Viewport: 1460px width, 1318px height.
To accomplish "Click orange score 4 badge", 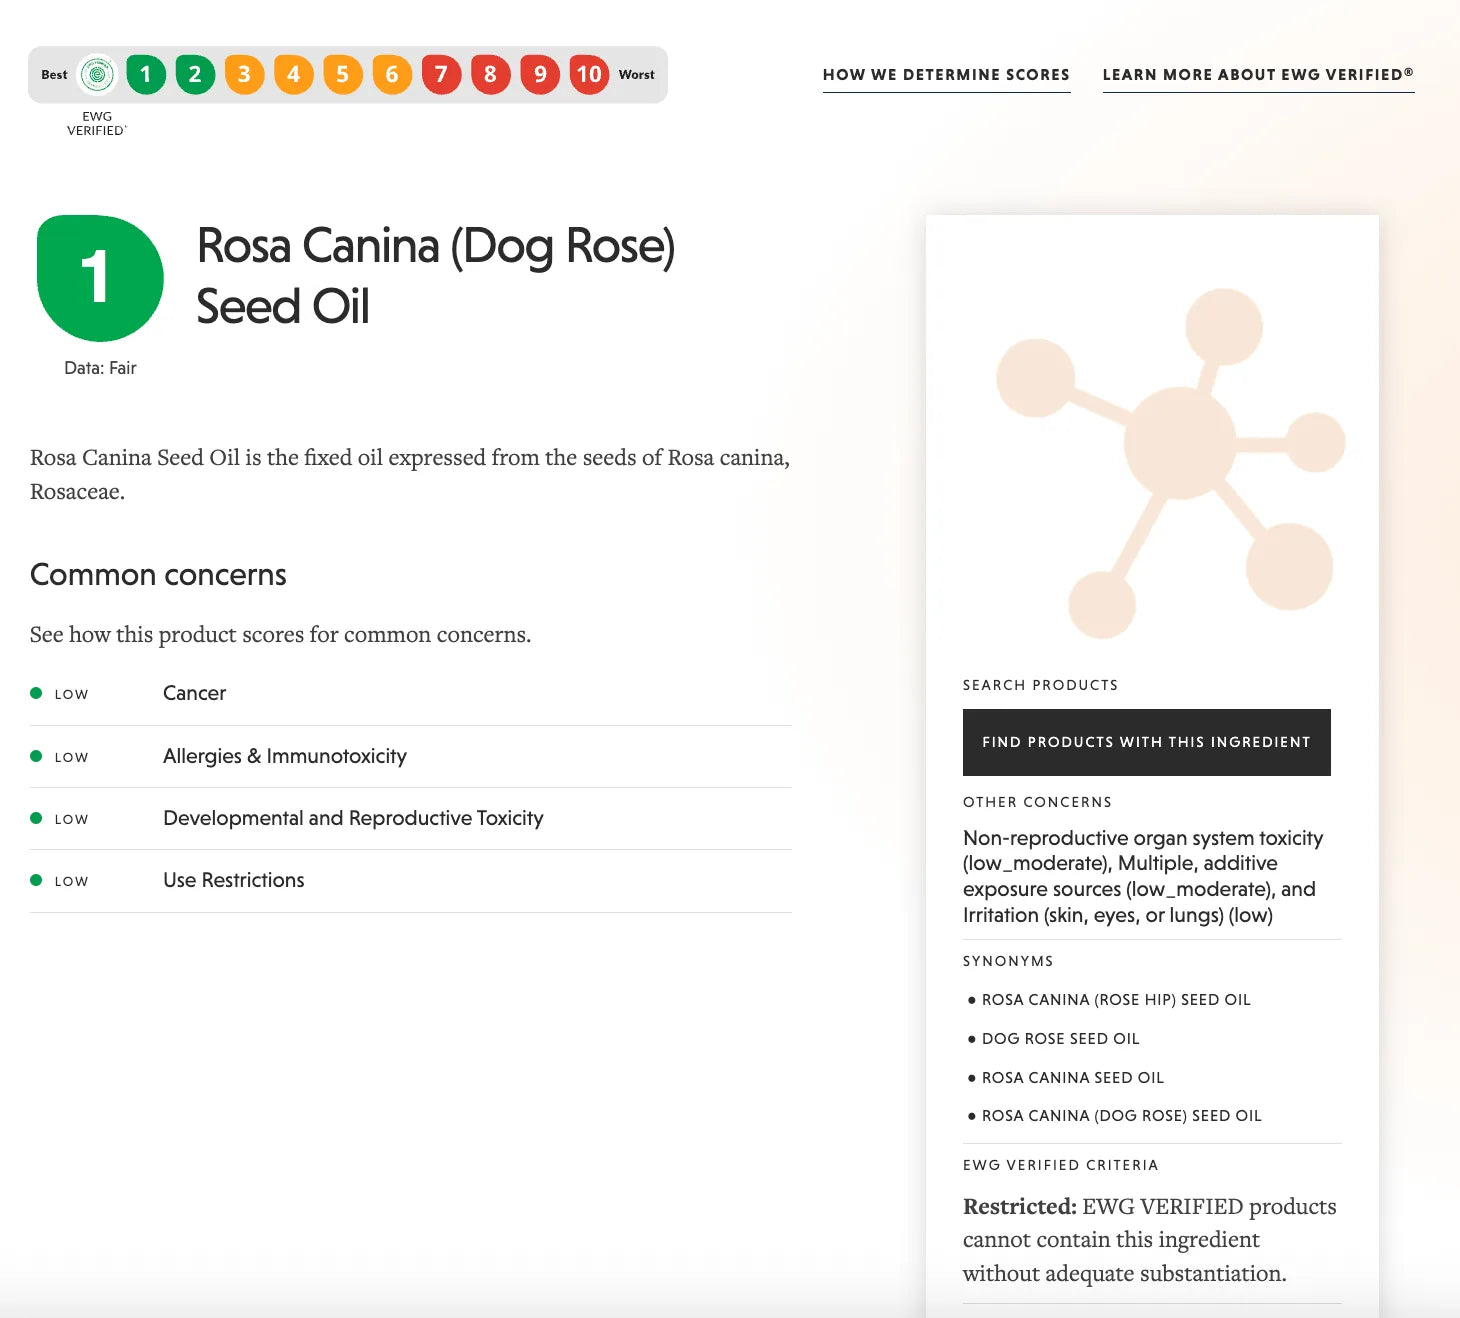I will 293,75.
